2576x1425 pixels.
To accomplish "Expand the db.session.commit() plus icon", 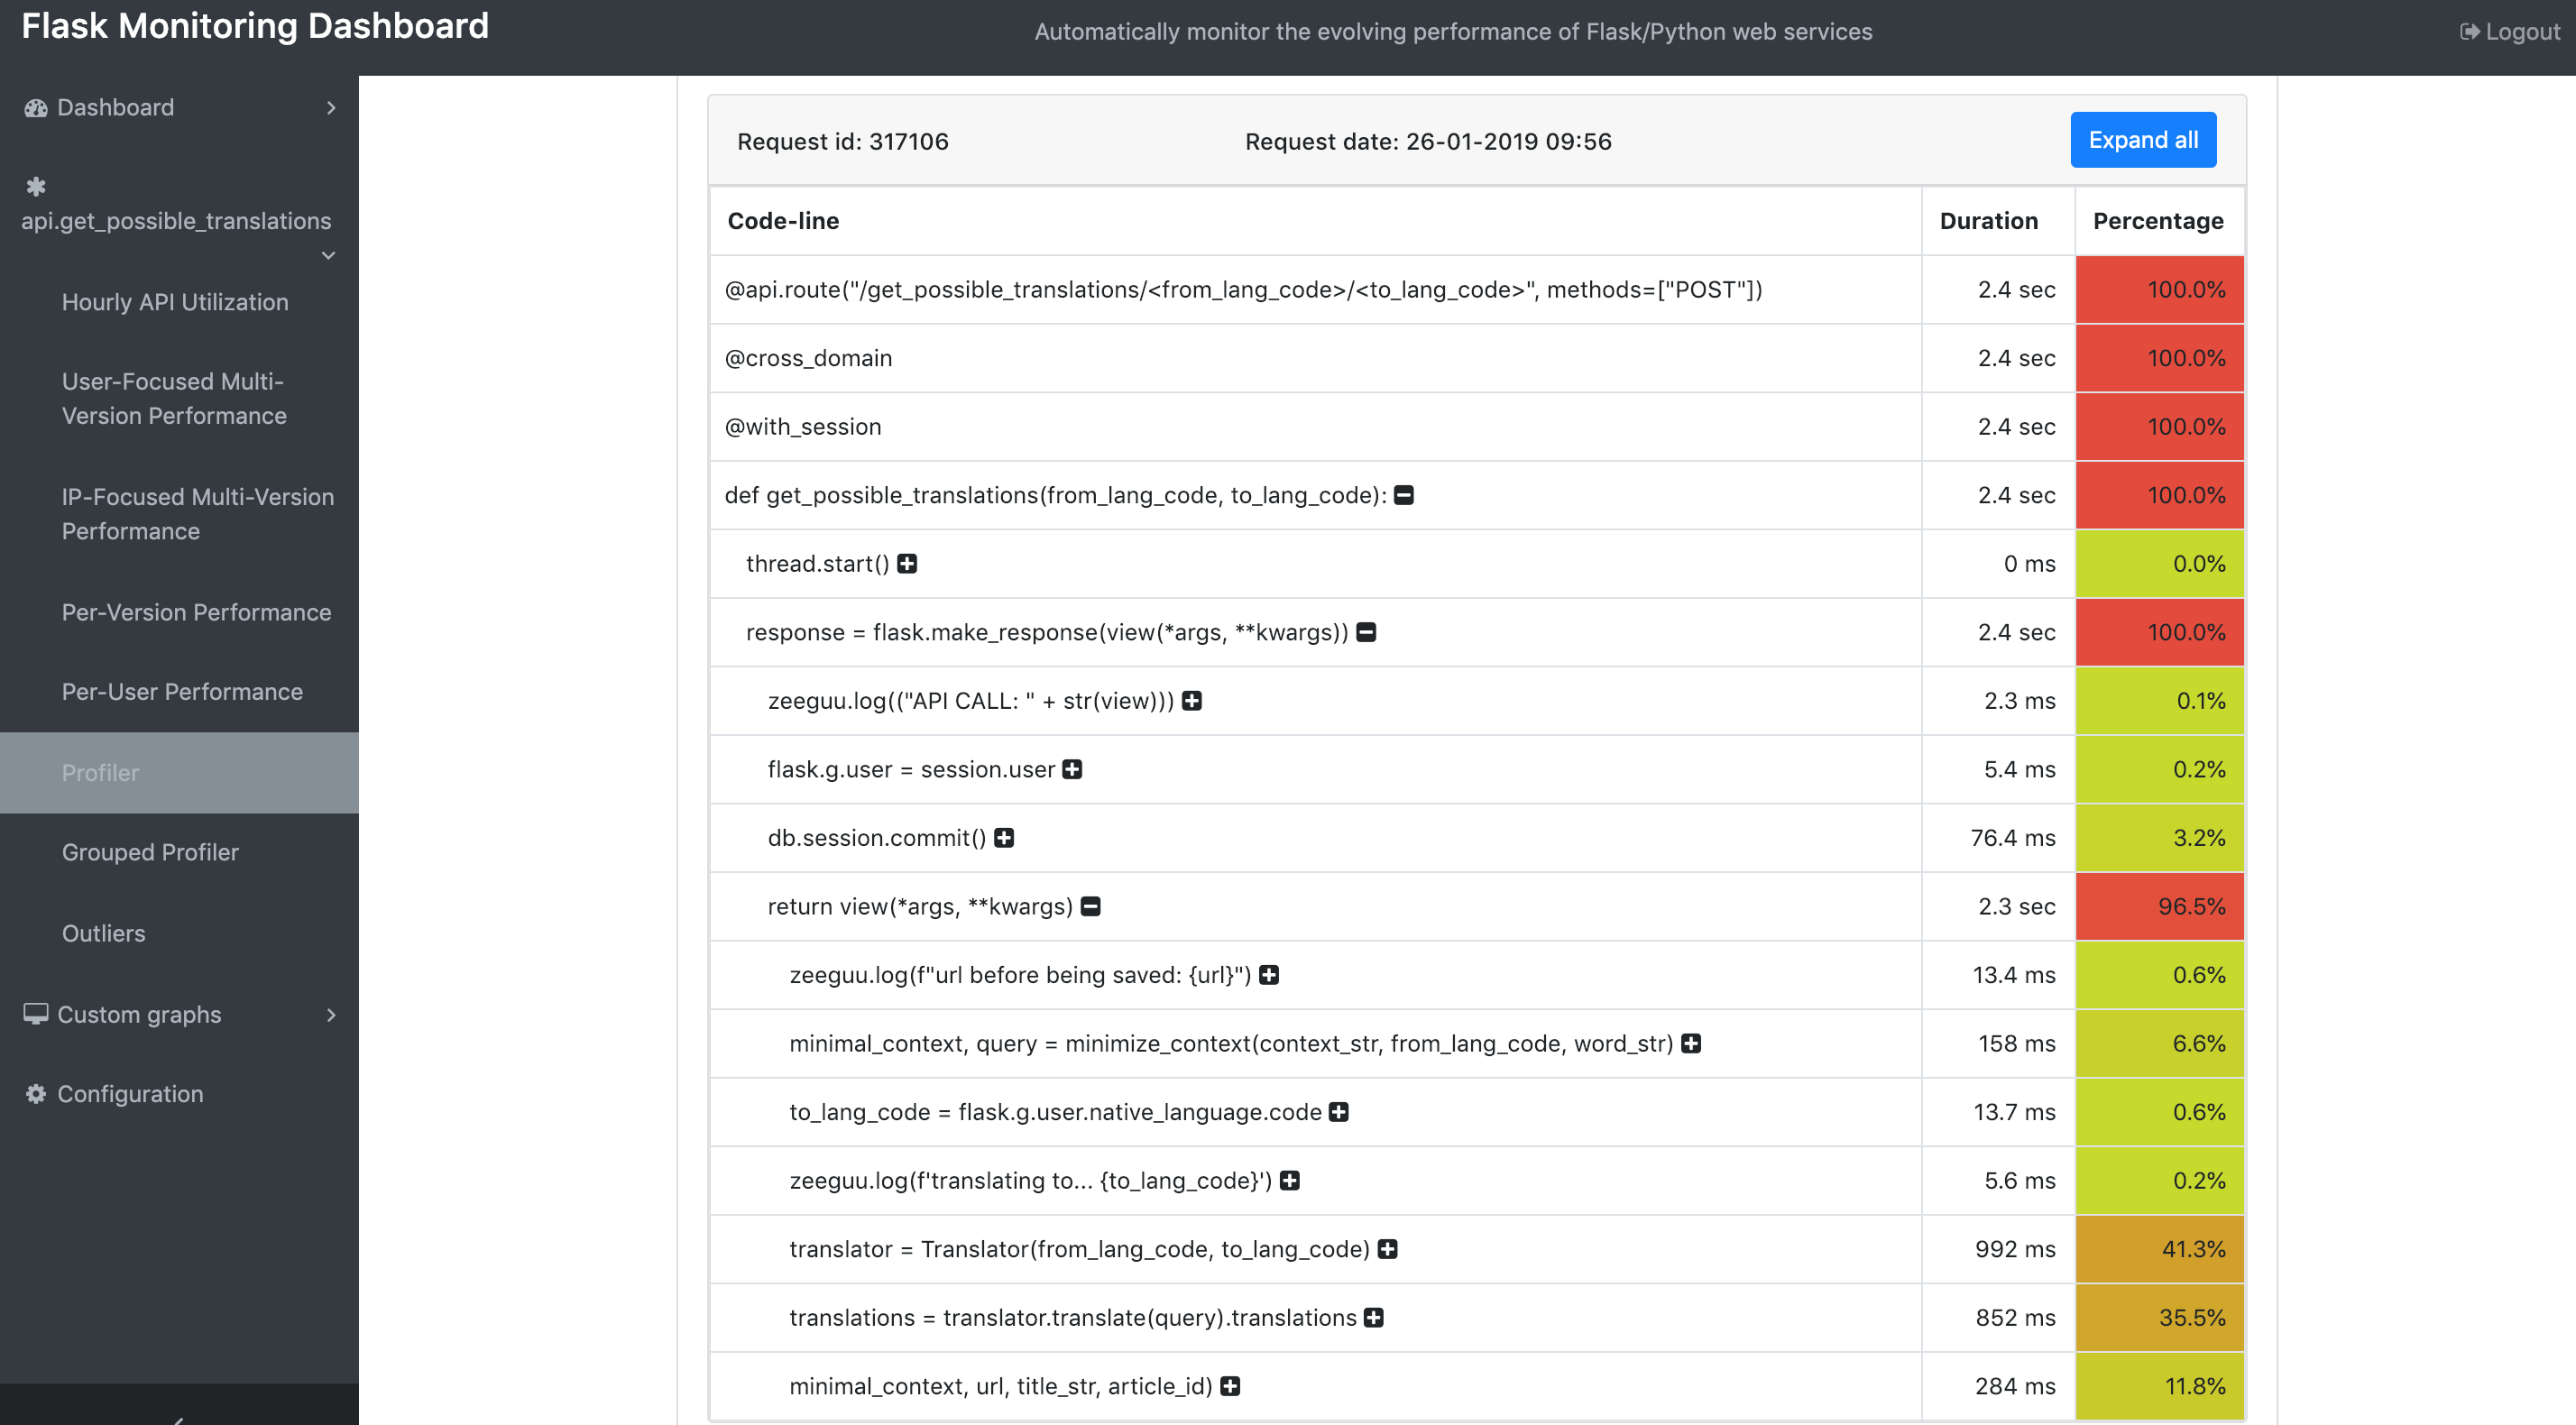I will click(x=1004, y=838).
